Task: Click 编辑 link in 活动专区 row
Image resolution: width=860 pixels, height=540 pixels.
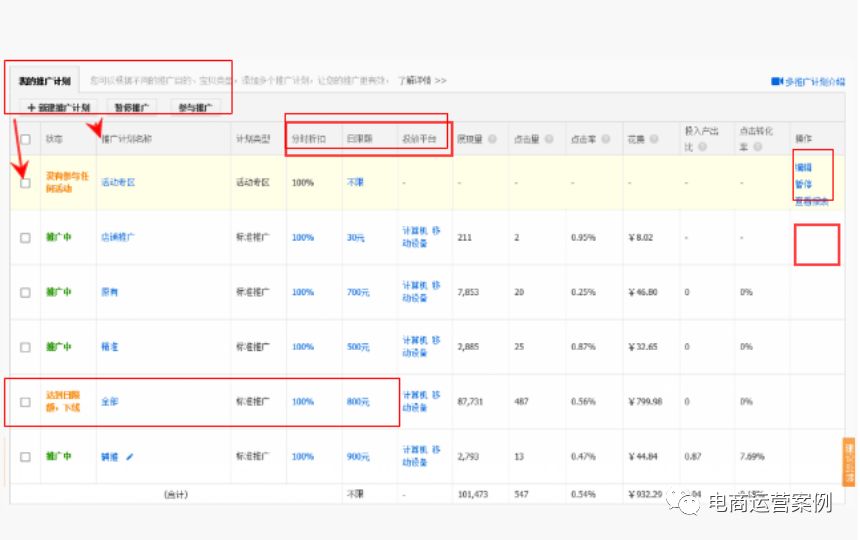Action: click(803, 167)
